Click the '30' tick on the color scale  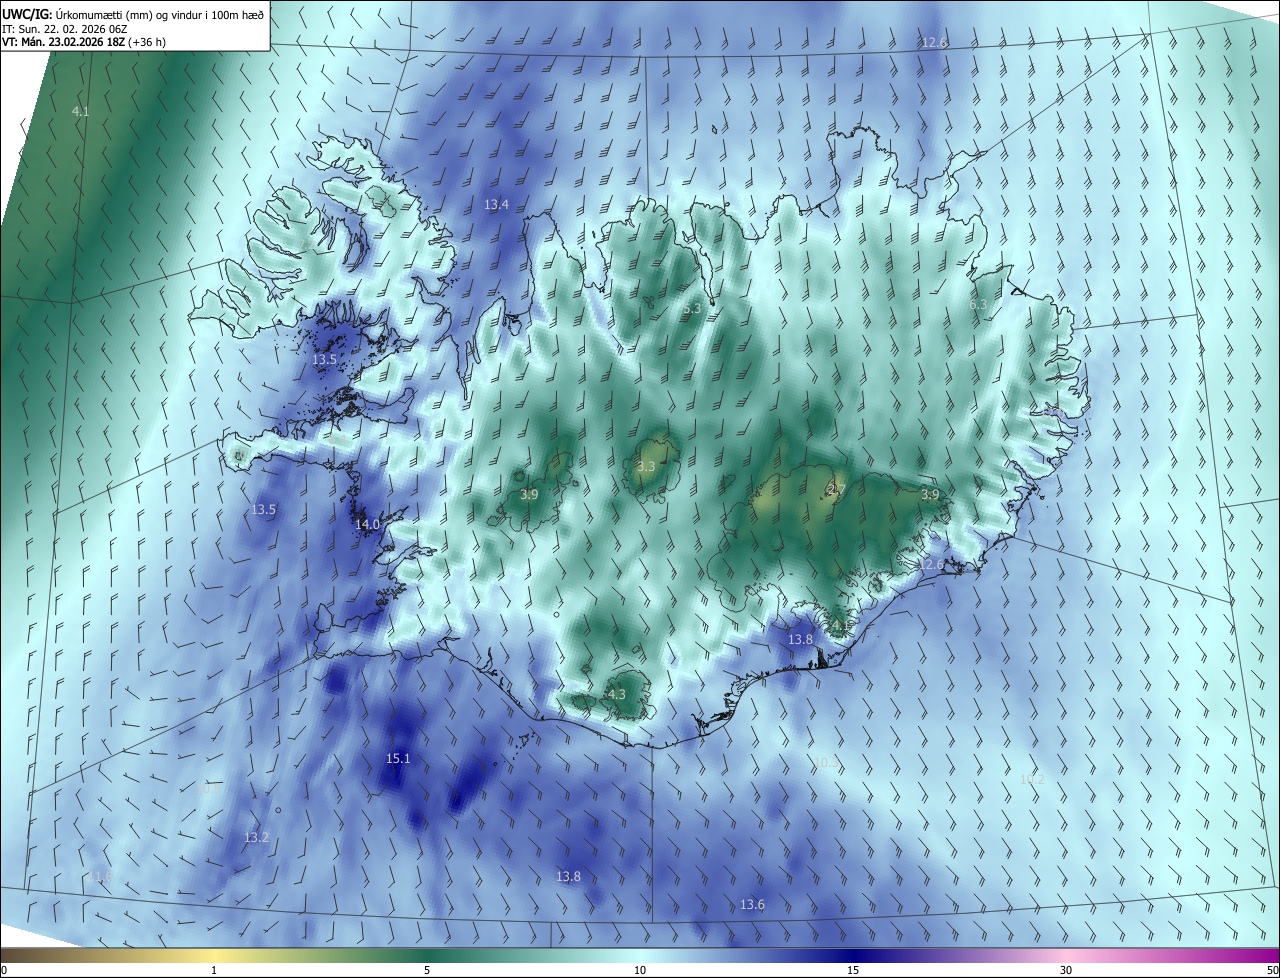pyautogui.click(x=1066, y=970)
